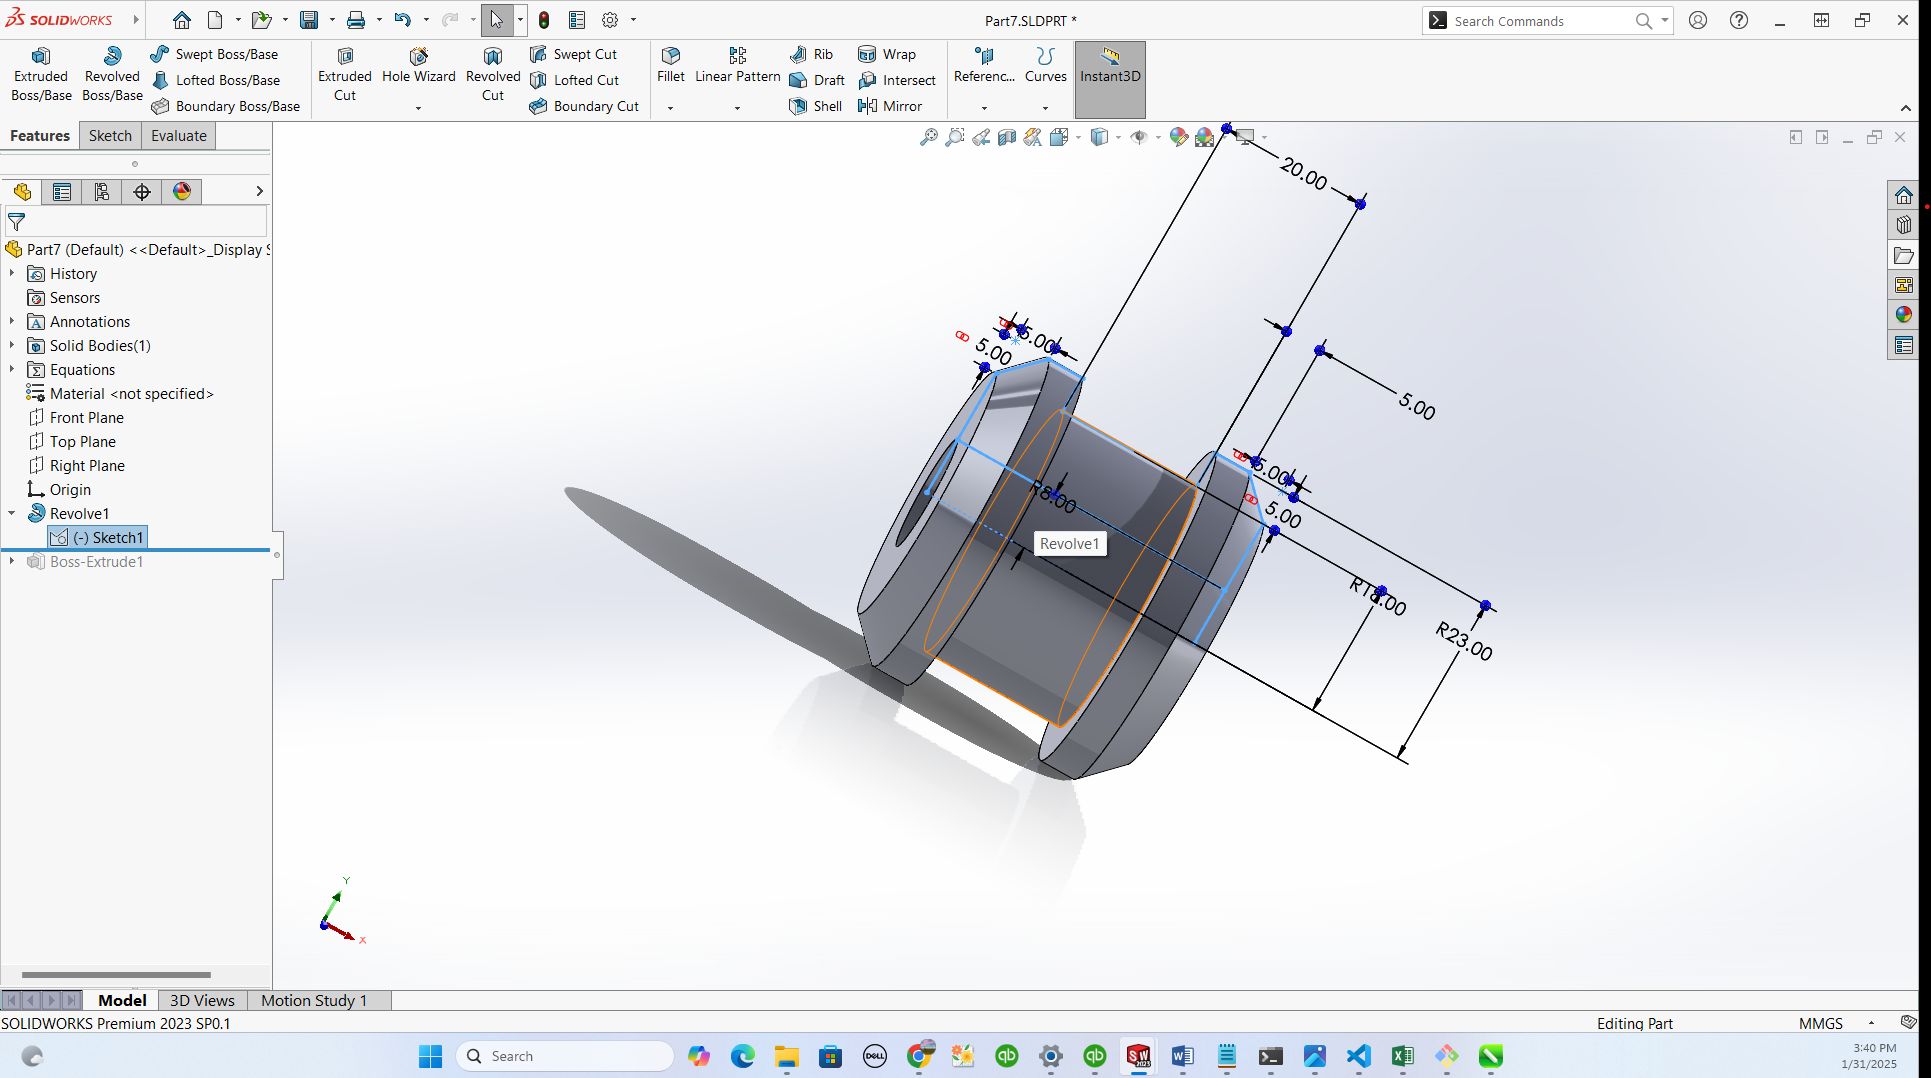Select the Revolved Cut tool
The height and width of the screenshot is (1078, 1931).
[x=493, y=75]
